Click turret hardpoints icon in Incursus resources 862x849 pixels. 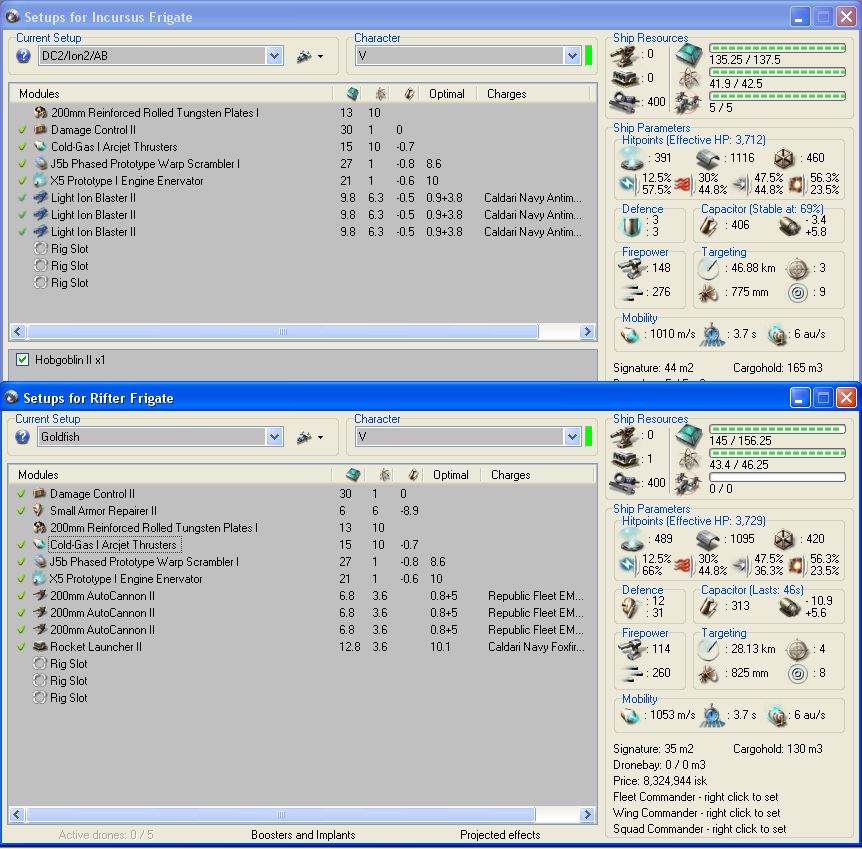click(625, 54)
